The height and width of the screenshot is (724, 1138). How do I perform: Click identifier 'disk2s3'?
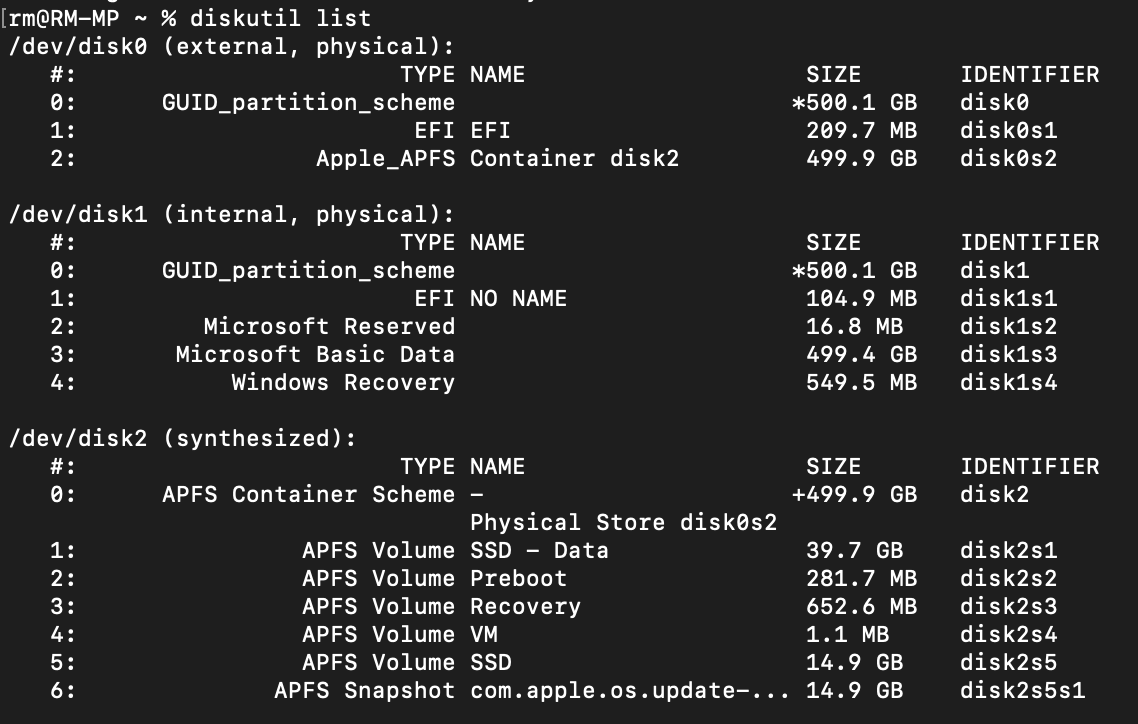(x=1008, y=606)
